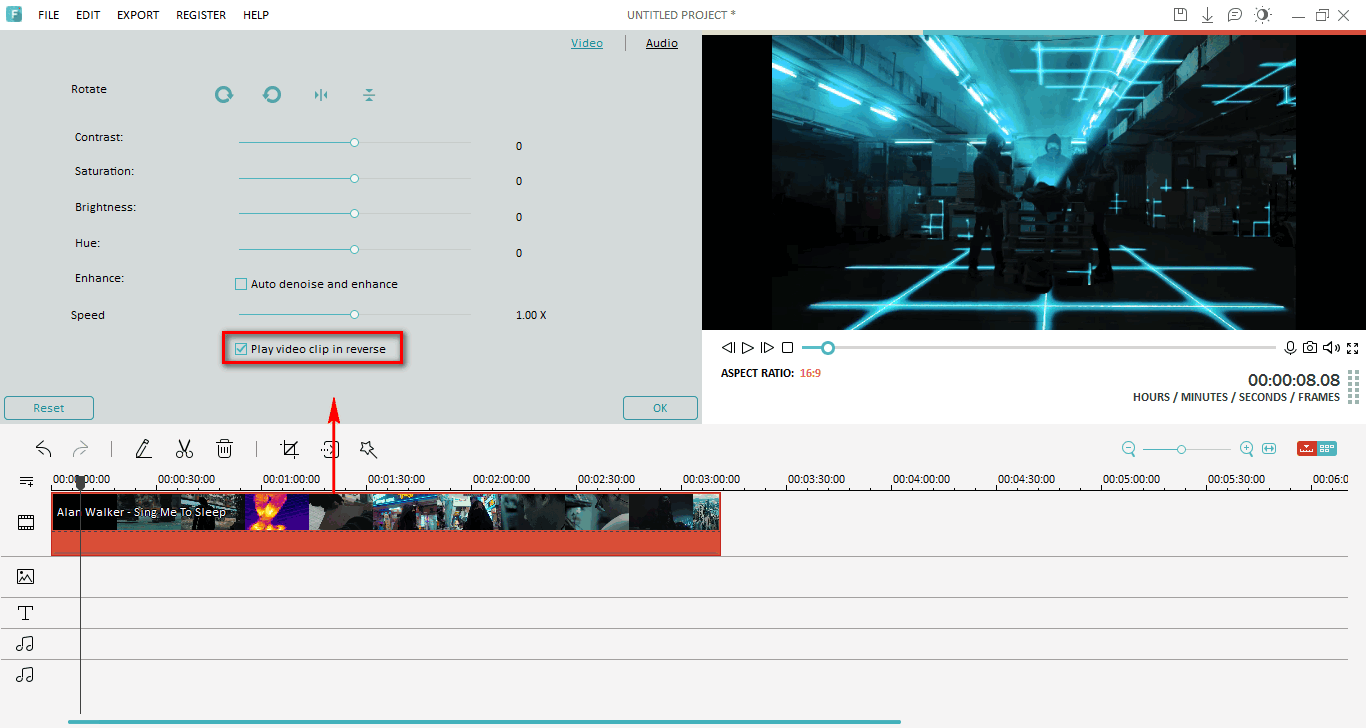This screenshot has height=728, width=1366.
Task: Switch to the Audio tab
Action: coord(661,43)
